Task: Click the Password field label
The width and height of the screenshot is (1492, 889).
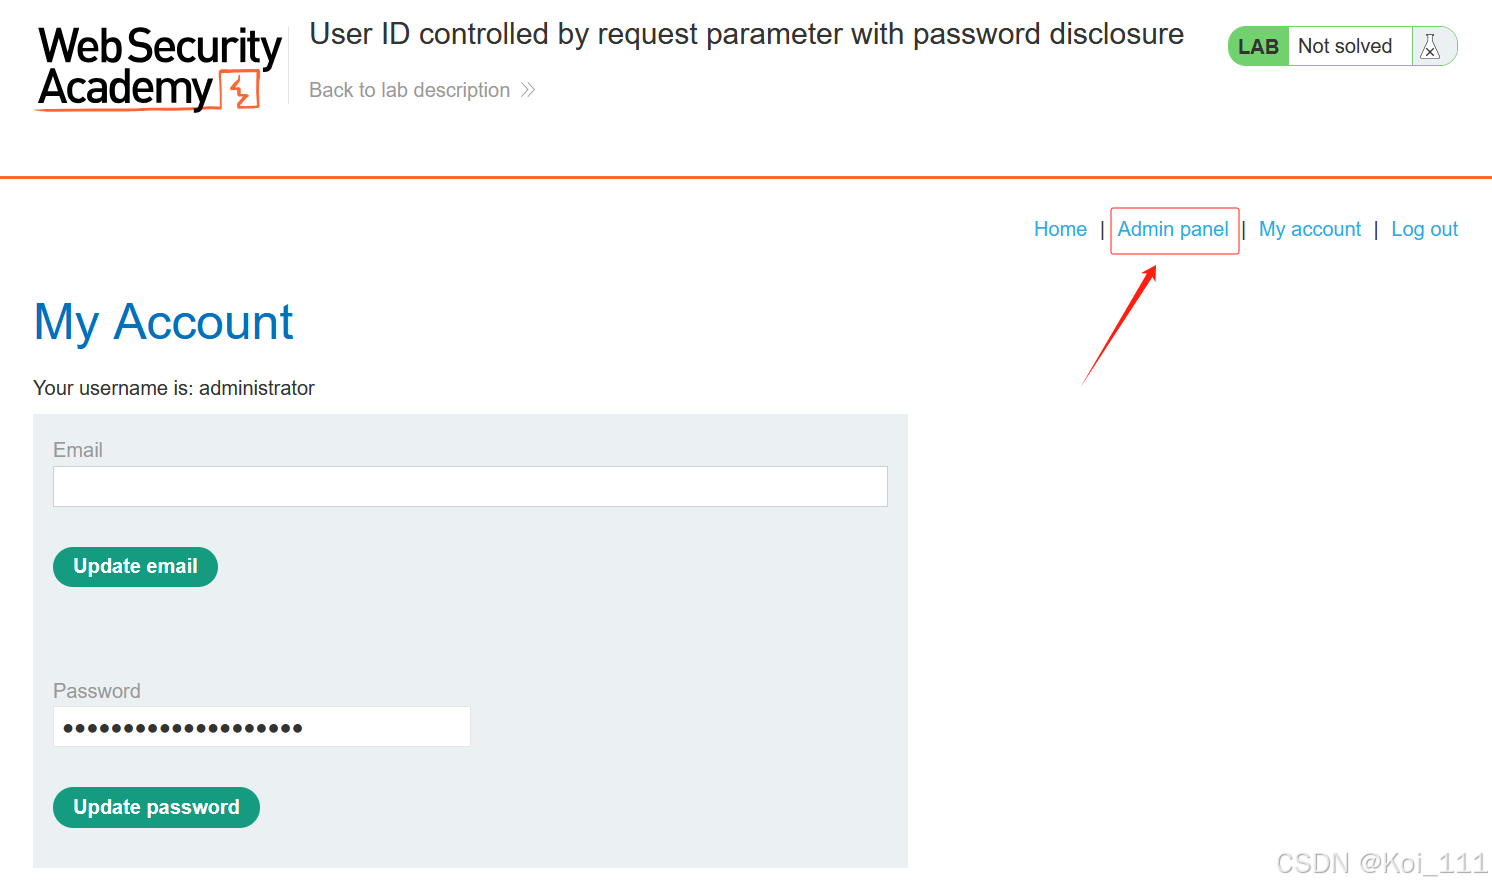Action: (97, 691)
